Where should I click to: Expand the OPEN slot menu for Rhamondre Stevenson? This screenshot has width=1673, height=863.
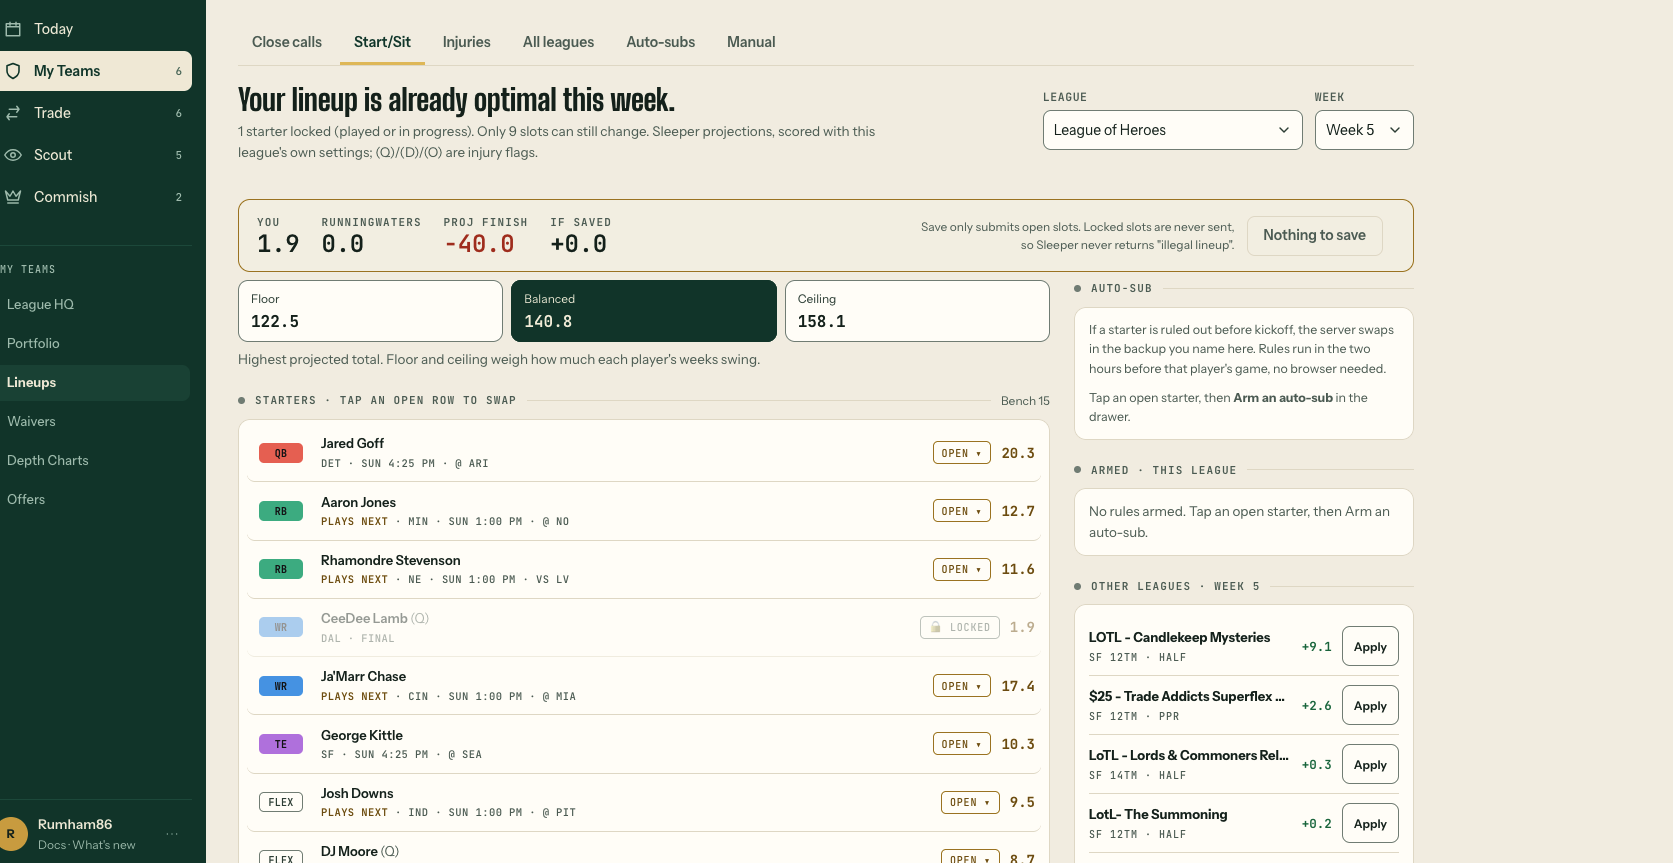click(x=962, y=569)
